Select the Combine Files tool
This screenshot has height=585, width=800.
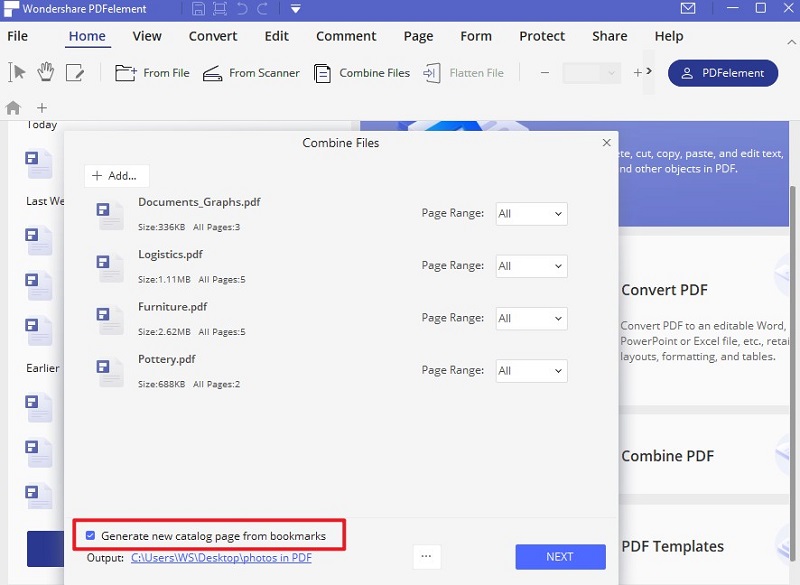tap(322, 72)
